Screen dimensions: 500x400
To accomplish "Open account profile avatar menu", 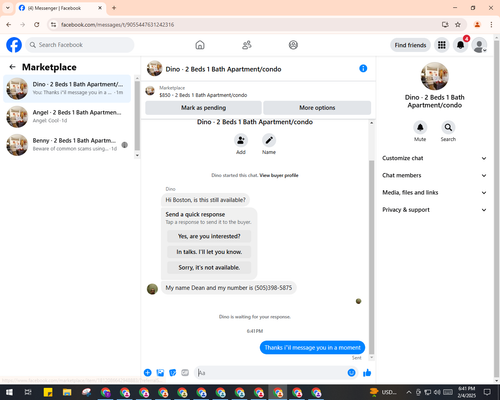I will point(479,45).
